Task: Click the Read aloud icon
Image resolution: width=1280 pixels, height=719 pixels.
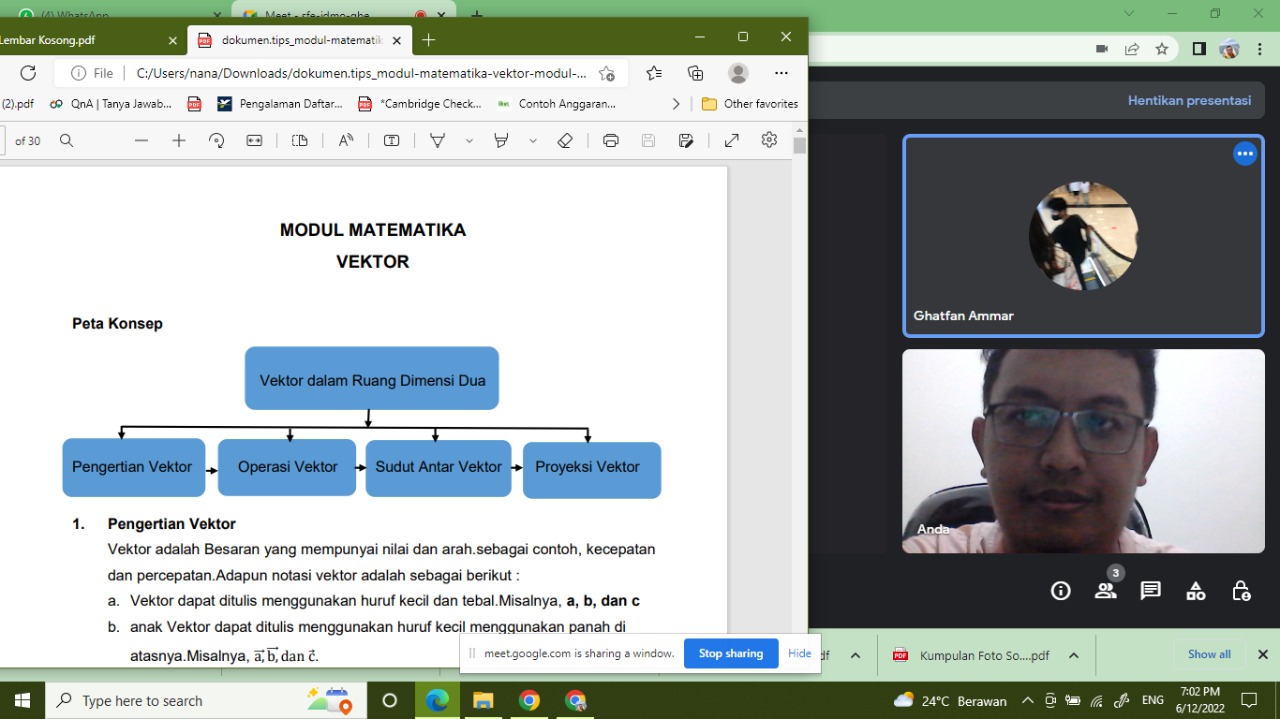Action: tap(346, 141)
